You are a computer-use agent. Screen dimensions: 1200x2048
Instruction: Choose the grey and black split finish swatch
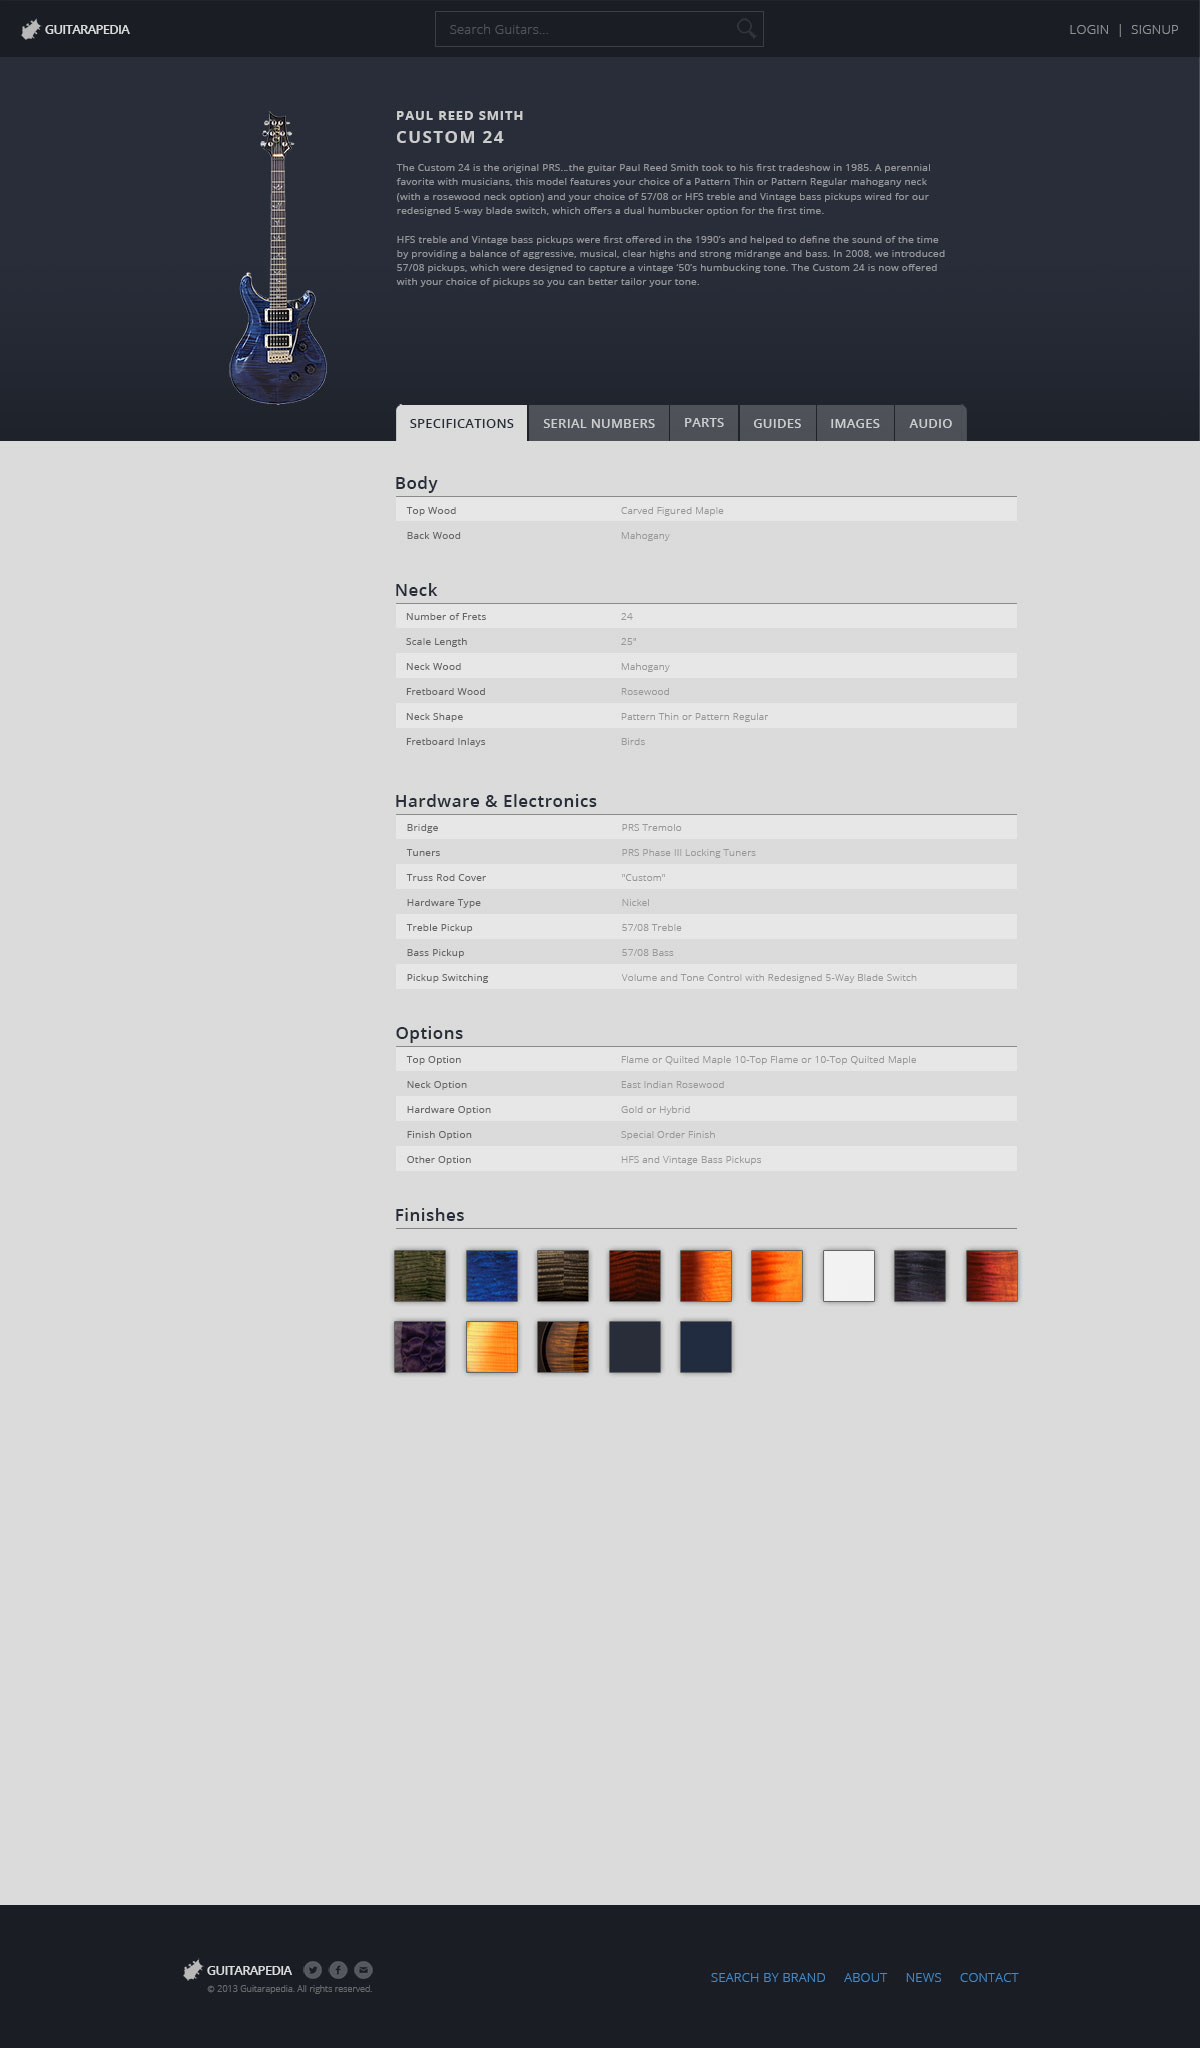(x=563, y=1276)
